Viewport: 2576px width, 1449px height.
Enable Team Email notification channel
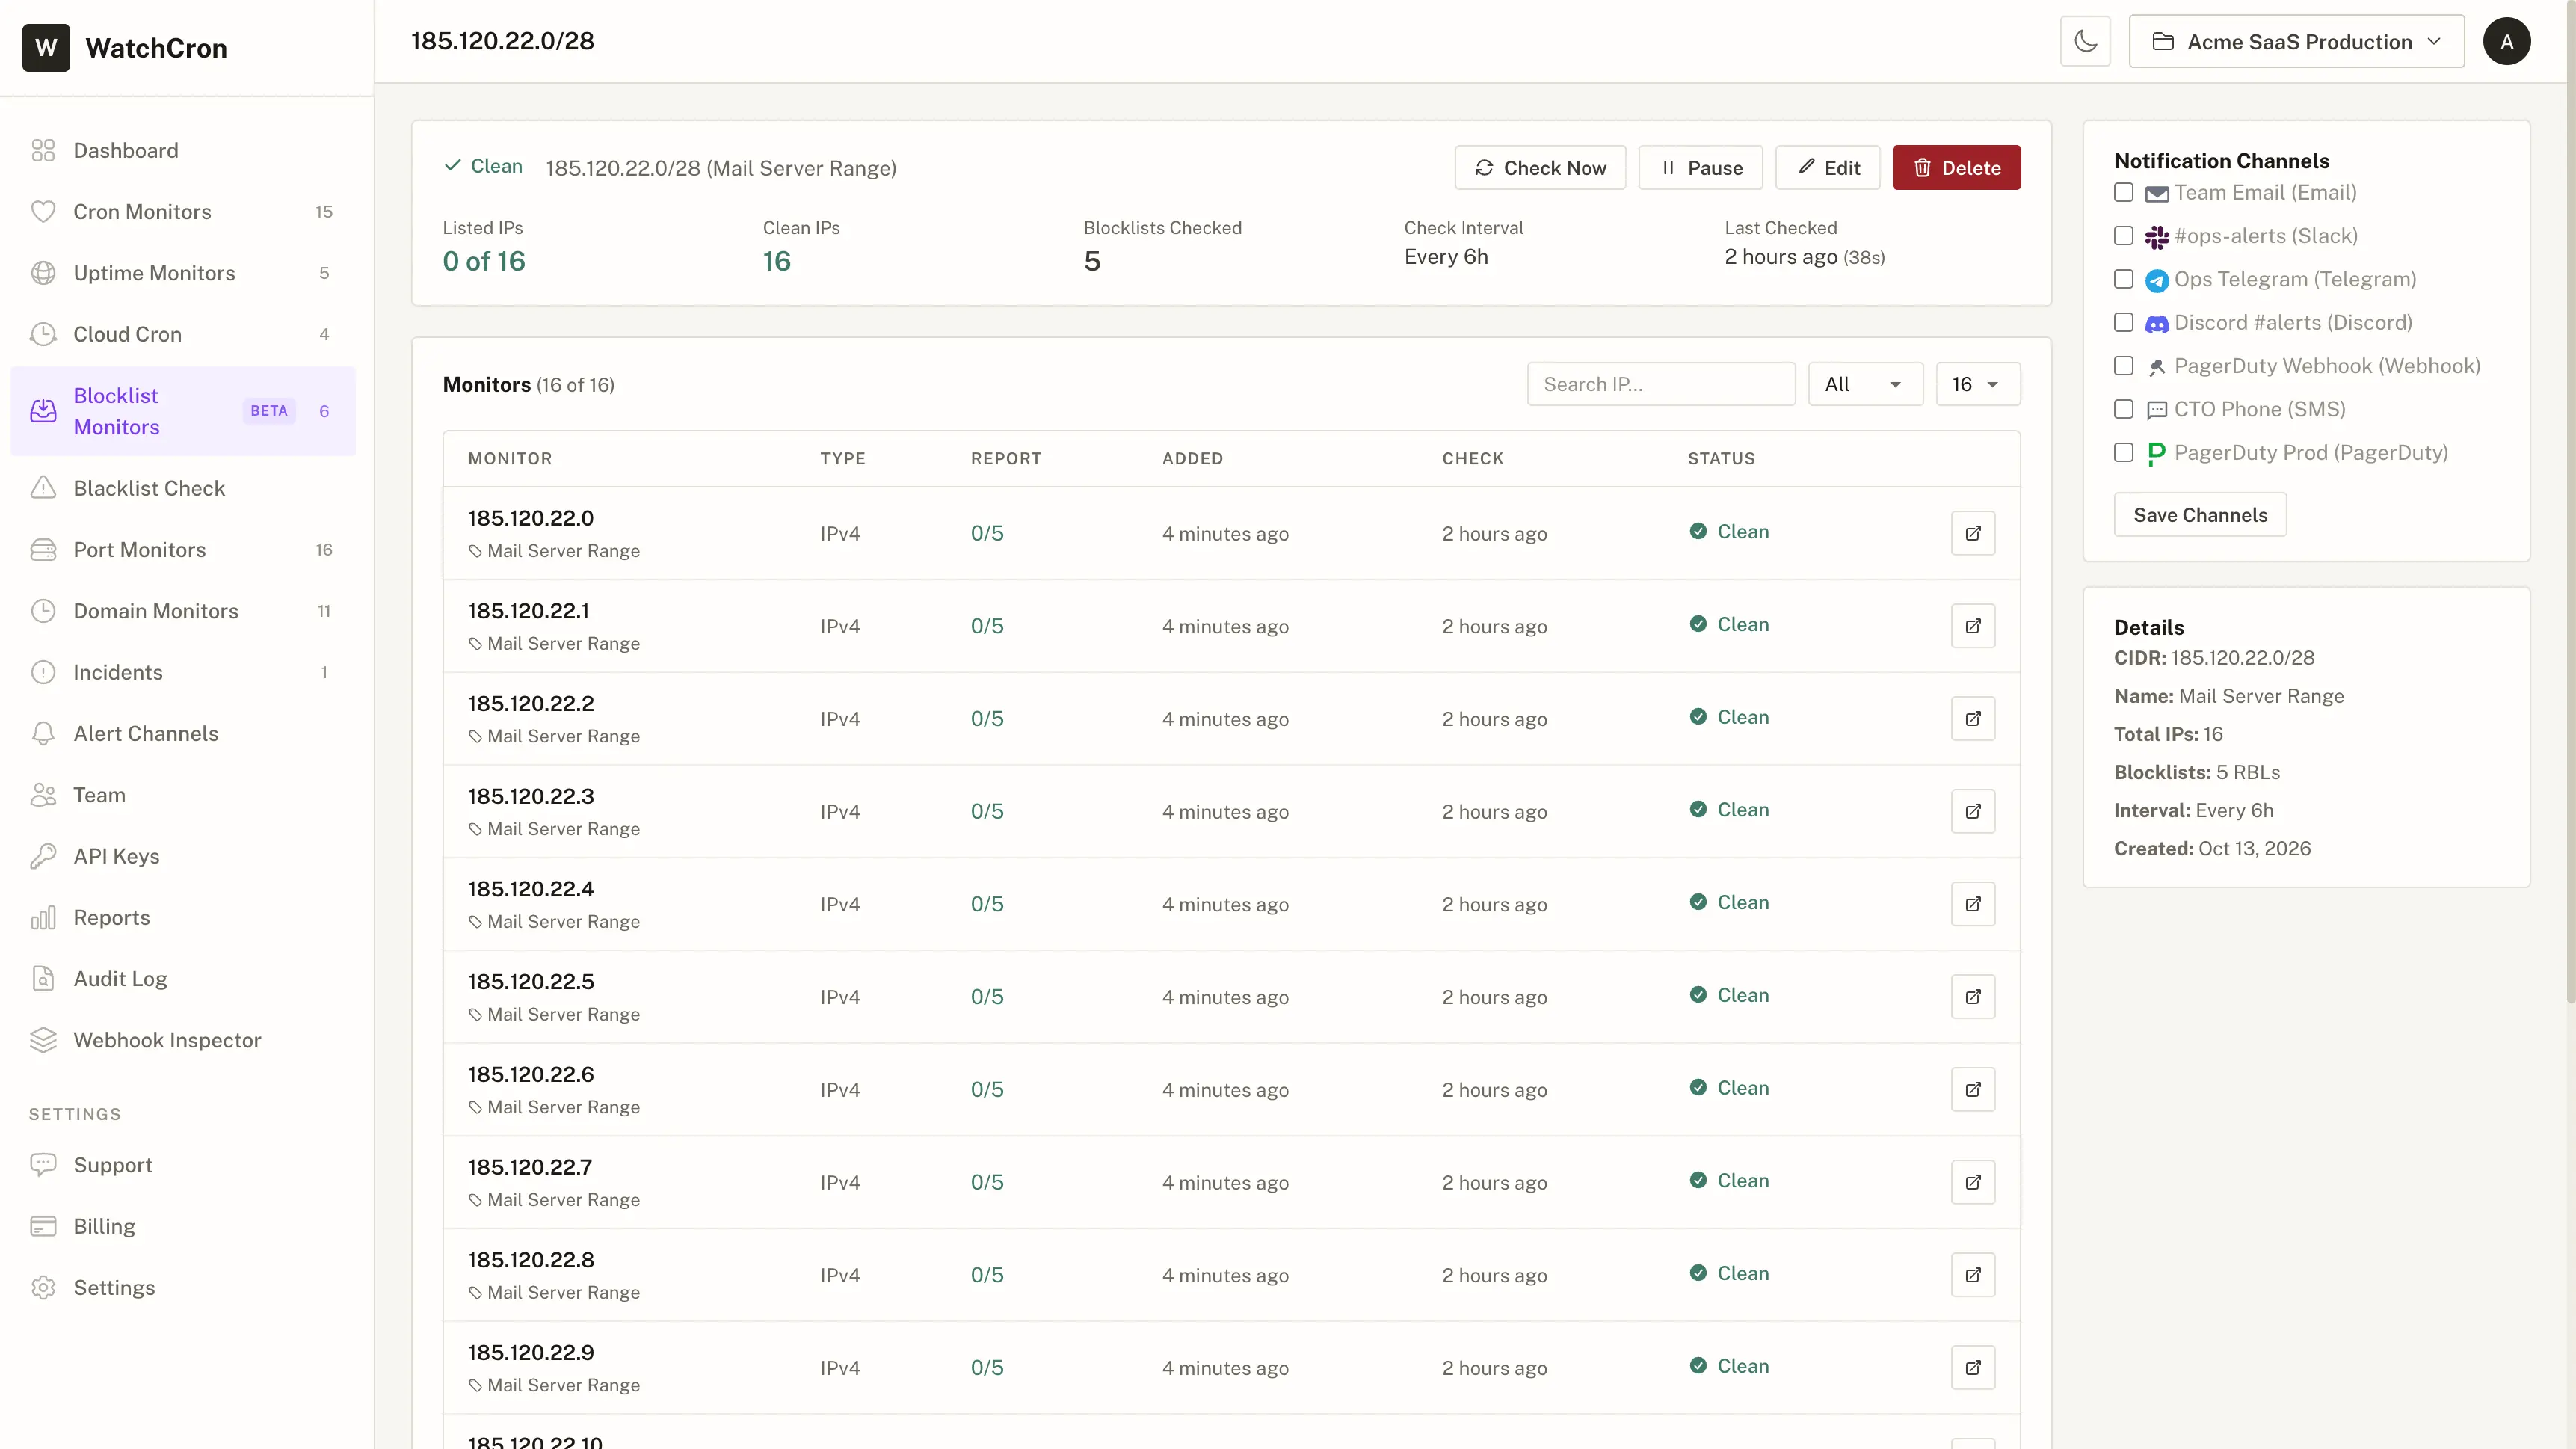point(2123,192)
